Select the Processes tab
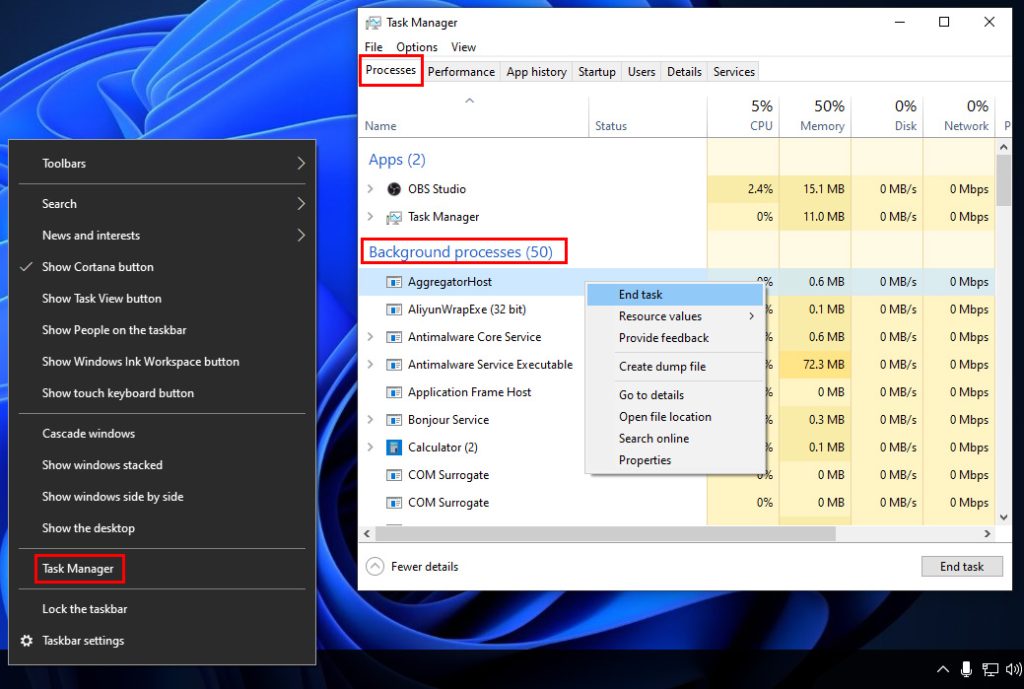The height and width of the screenshot is (689, 1024). coord(391,70)
